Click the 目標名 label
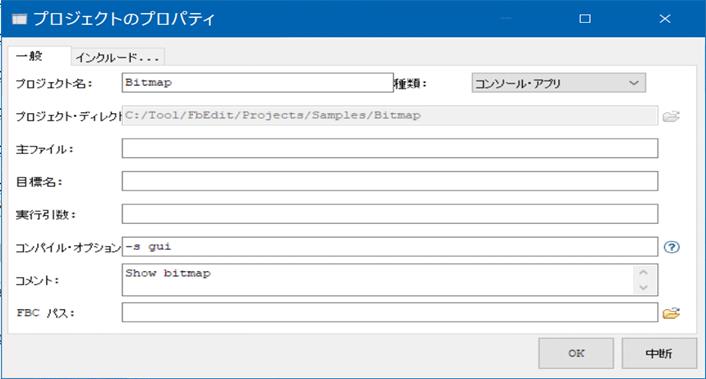 (x=39, y=182)
